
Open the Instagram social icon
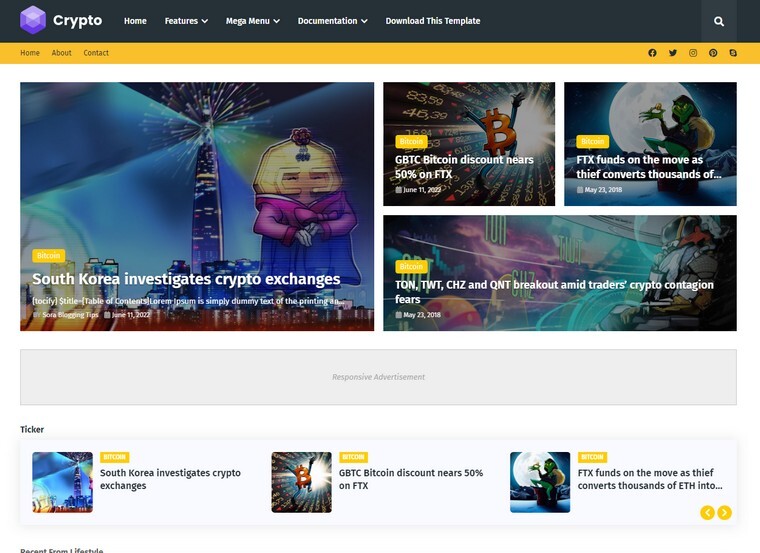(693, 53)
